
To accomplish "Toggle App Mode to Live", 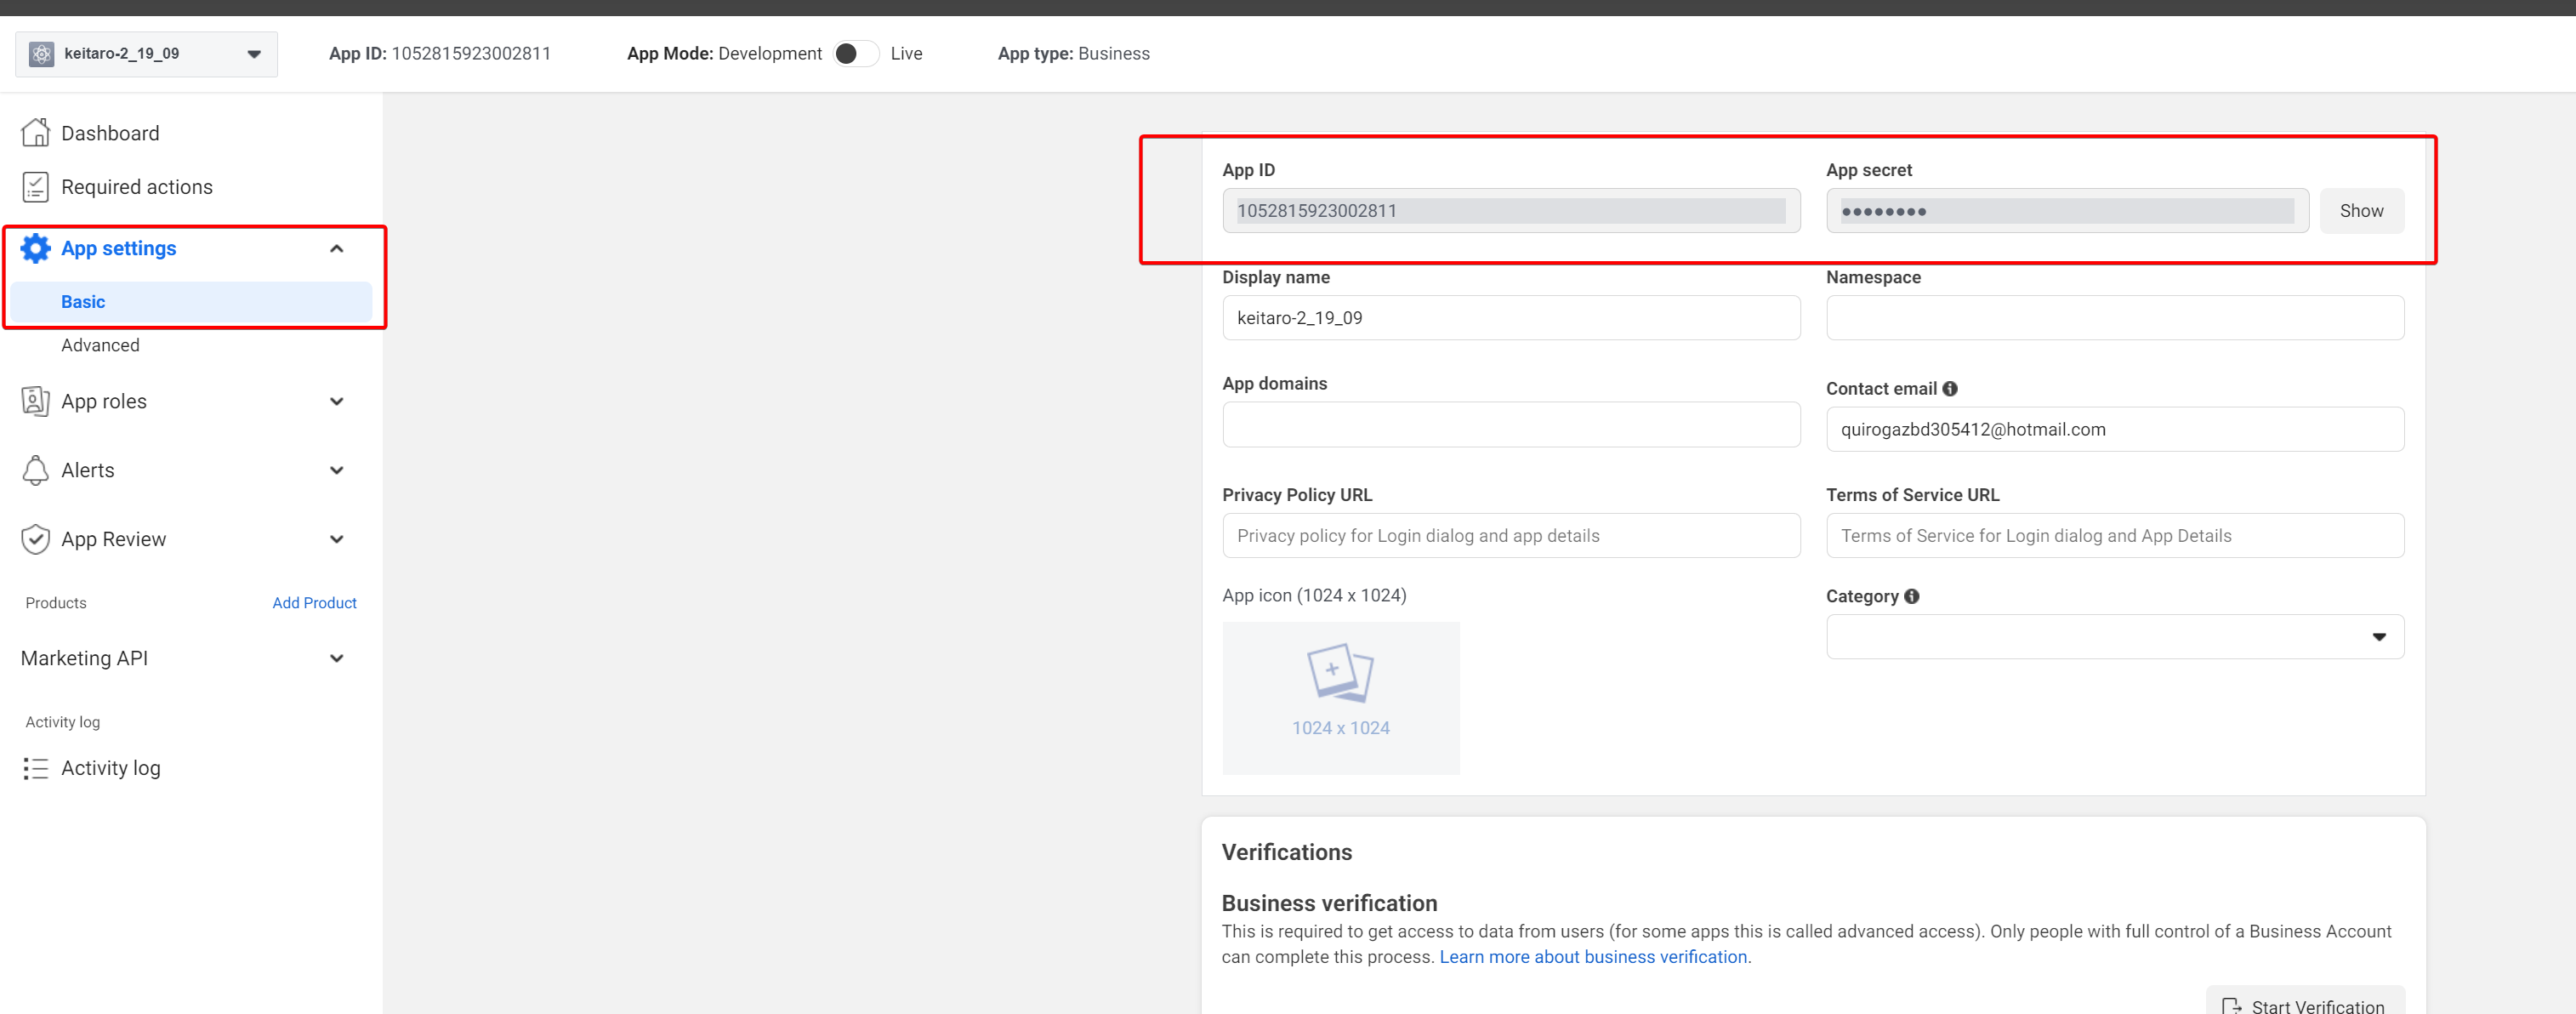I will coord(855,54).
